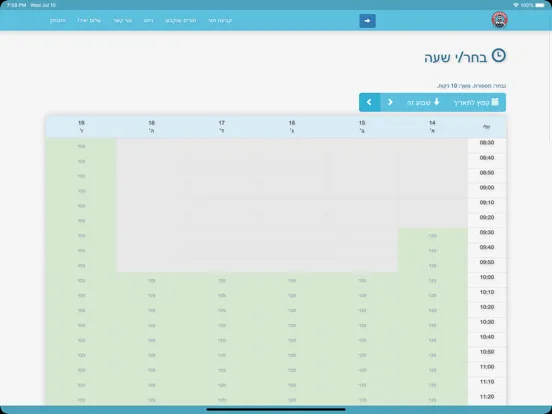The width and height of the screenshot is (552, 414).
Task: Book the free slot on day 15 at 11:20
Action: coord(362,400)
